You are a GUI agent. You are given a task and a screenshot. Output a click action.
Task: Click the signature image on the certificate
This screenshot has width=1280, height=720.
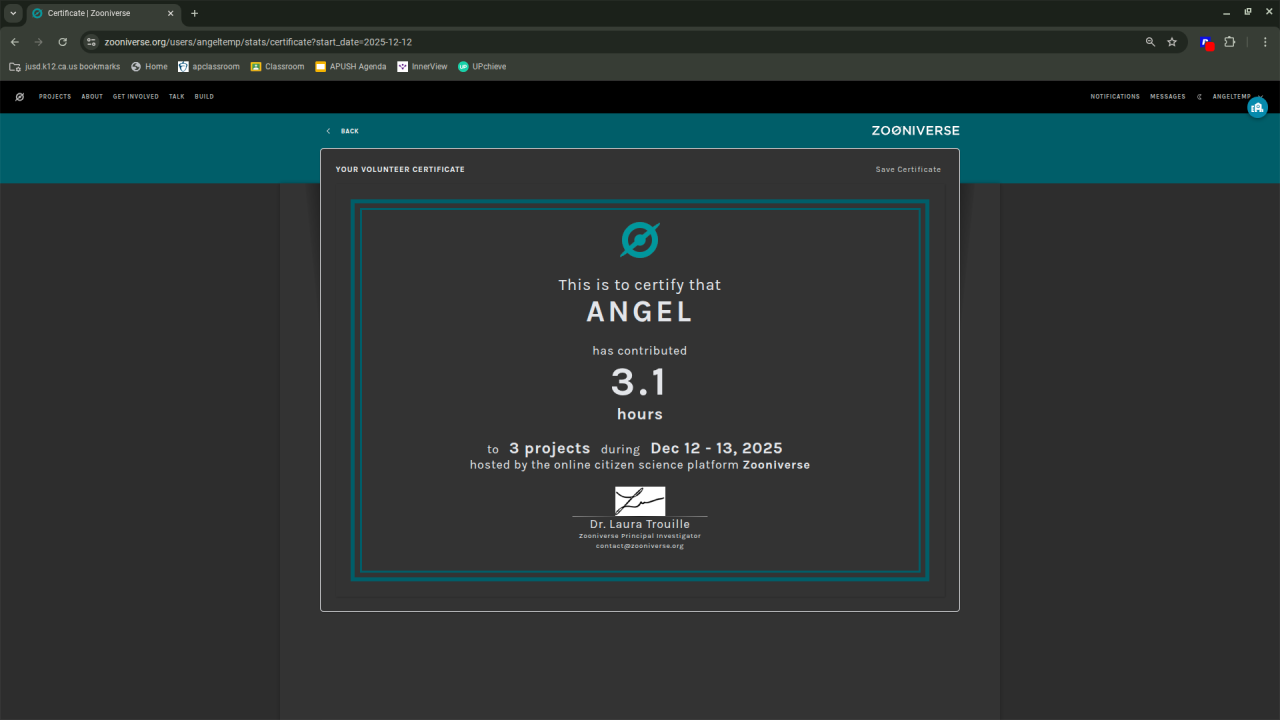point(640,501)
